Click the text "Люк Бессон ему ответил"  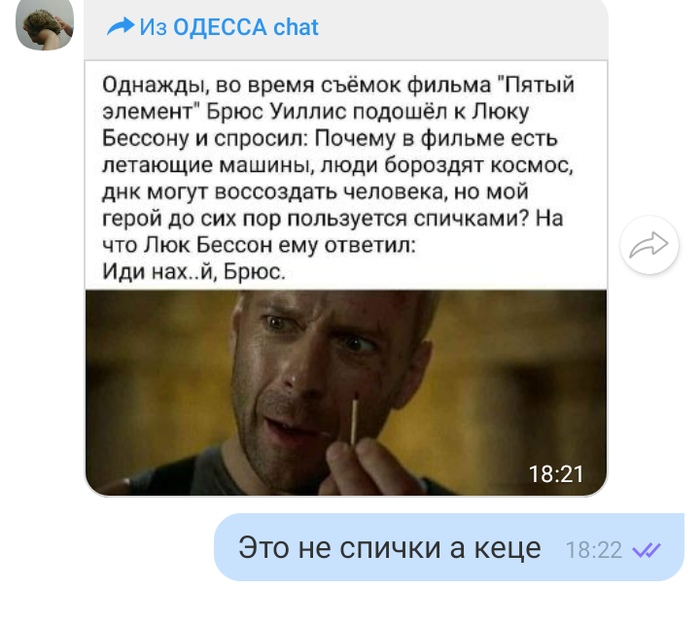(x=279, y=245)
